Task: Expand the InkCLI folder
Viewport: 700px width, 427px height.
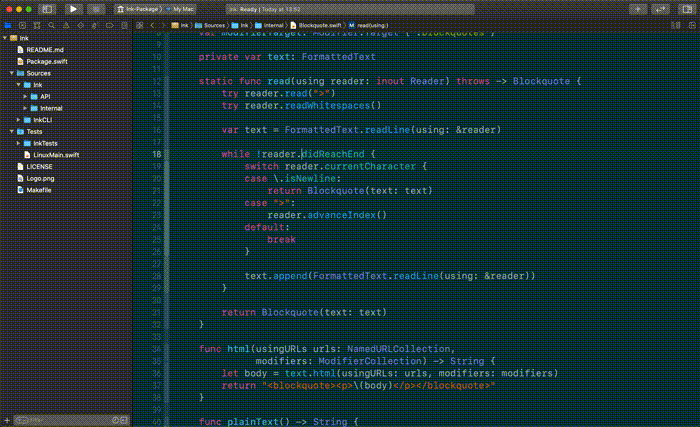Action: pos(19,120)
